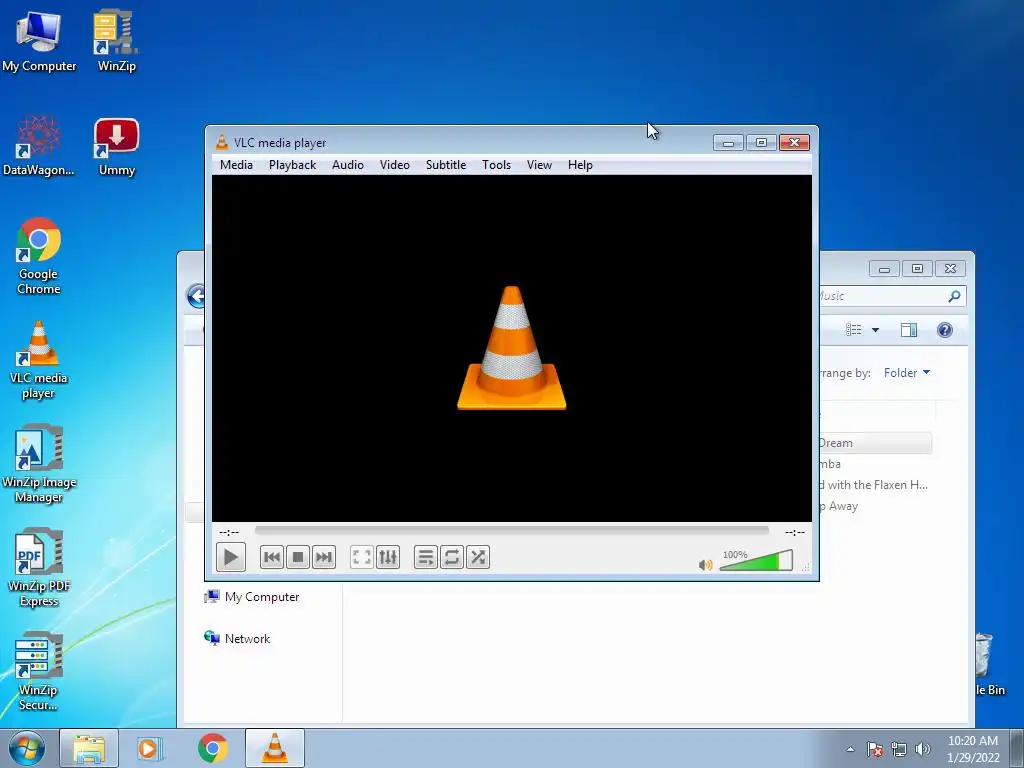Screen dimensions: 1024x768
Task: Click the remaining time label in VLC
Action: coord(795,532)
